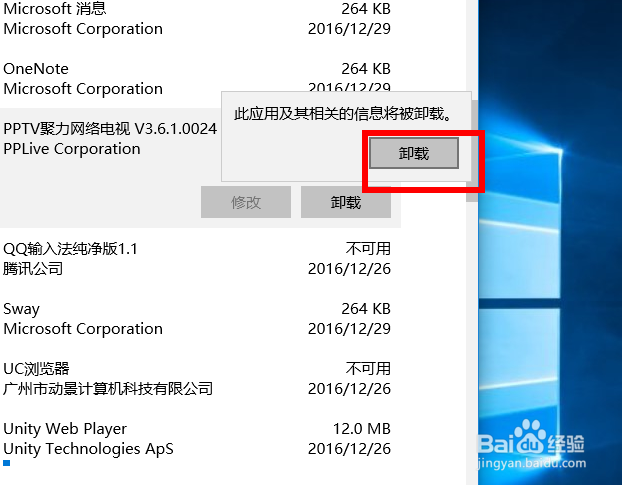Image resolution: width=622 pixels, height=485 pixels.
Task: Click the 264 KB size of Sway
Action: coord(366,309)
